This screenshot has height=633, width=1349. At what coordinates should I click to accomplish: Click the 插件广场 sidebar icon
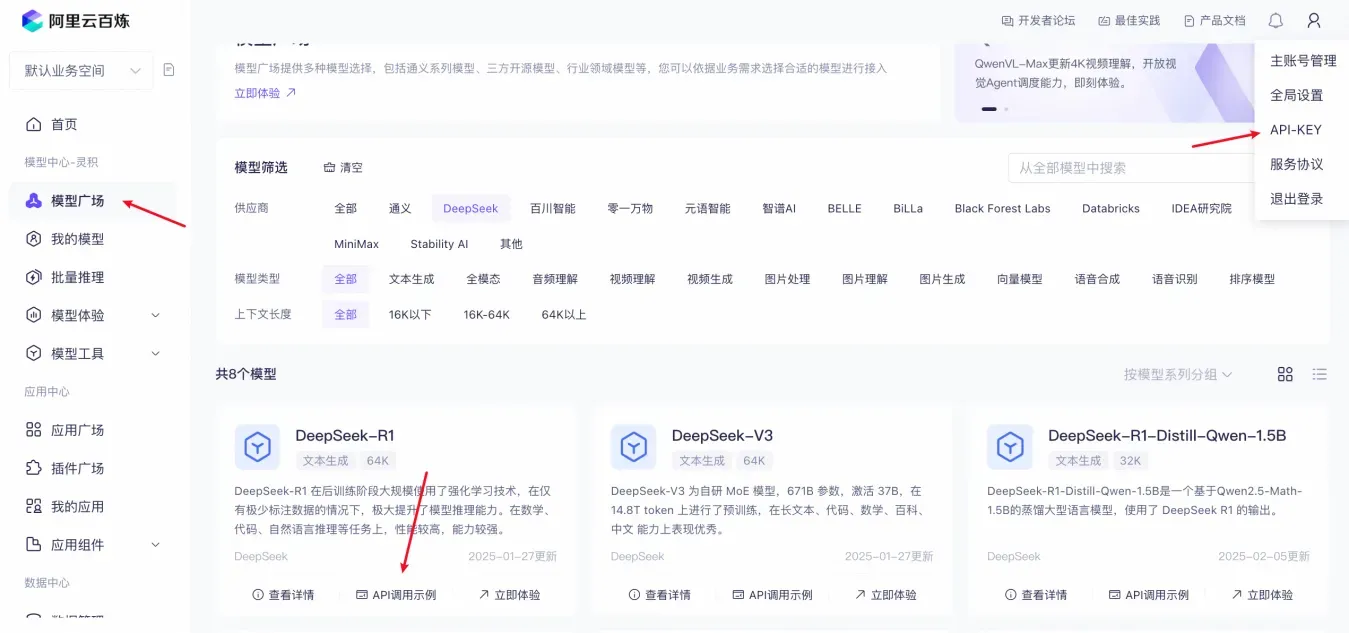tap(33, 468)
